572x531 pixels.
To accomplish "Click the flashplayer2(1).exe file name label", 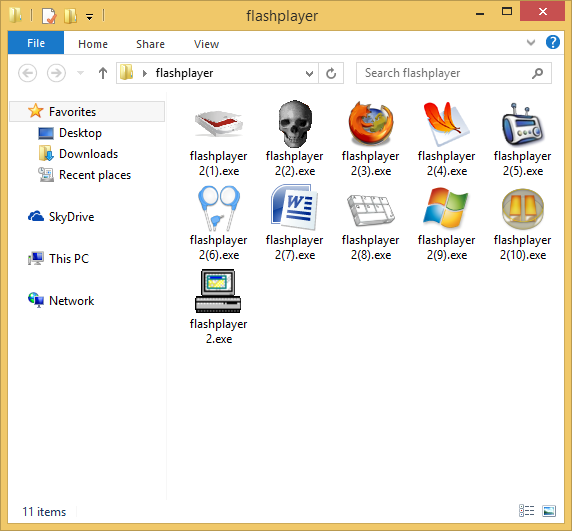I will click(219, 163).
